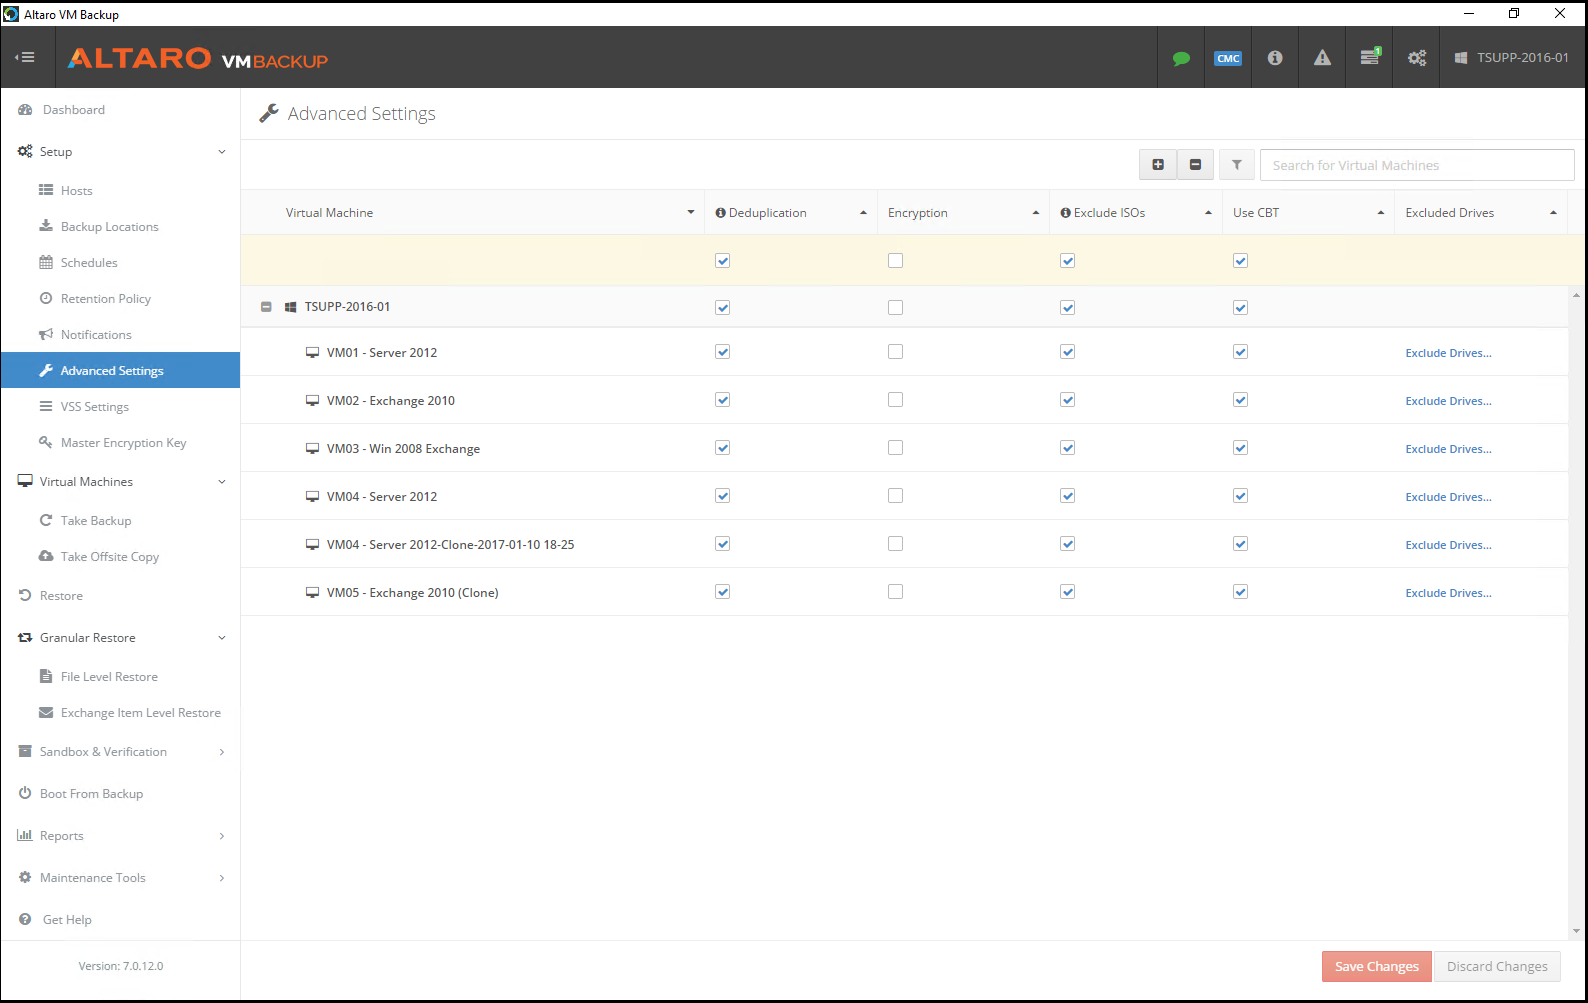Click the Windows icon beside TSUPP-2016-01 host row
Image resolution: width=1588 pixels, height=1003 pixels.
coord(290,307)
